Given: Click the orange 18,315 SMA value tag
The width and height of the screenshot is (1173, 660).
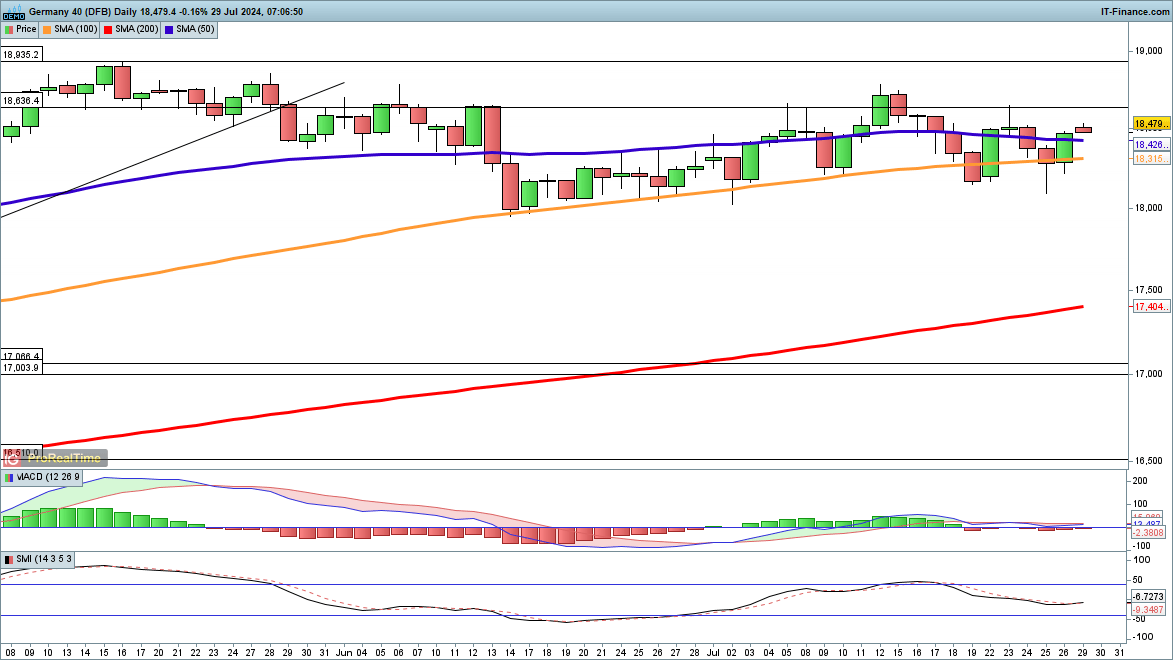Looking at the screenshot, I should [x=1151, y=159].
